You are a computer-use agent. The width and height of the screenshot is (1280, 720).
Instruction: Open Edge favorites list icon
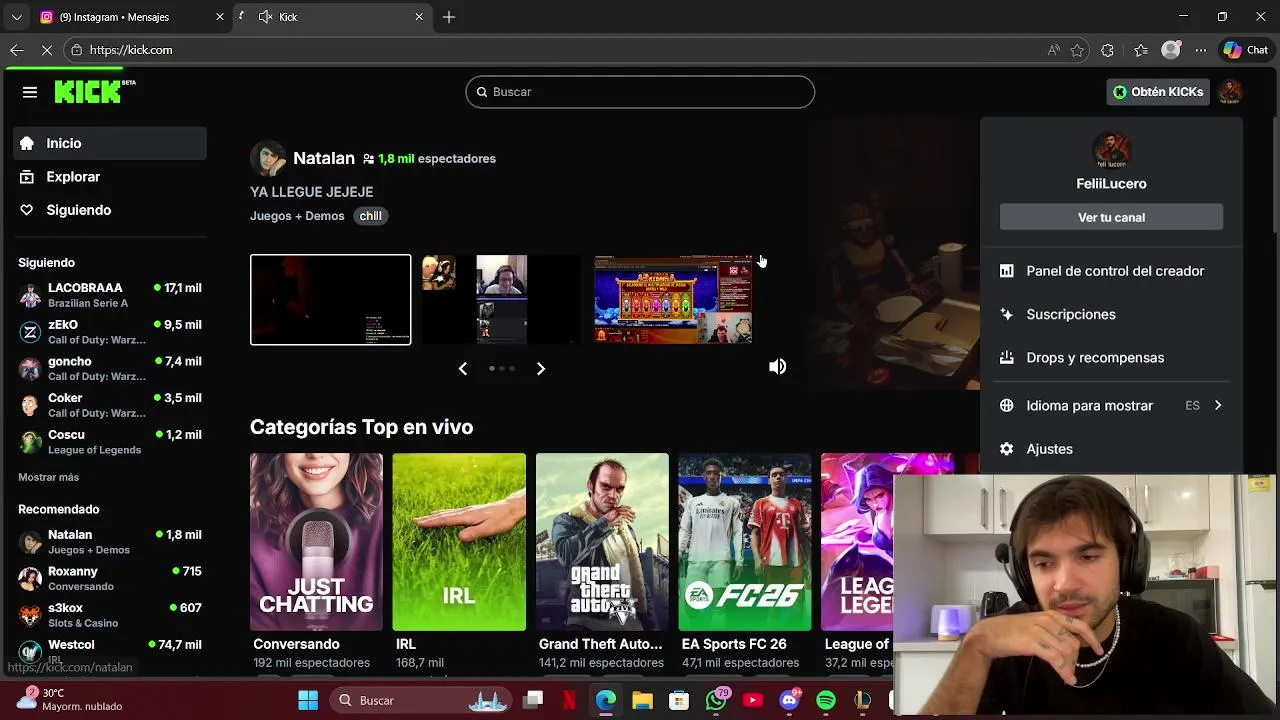[x=1141, y=50]
